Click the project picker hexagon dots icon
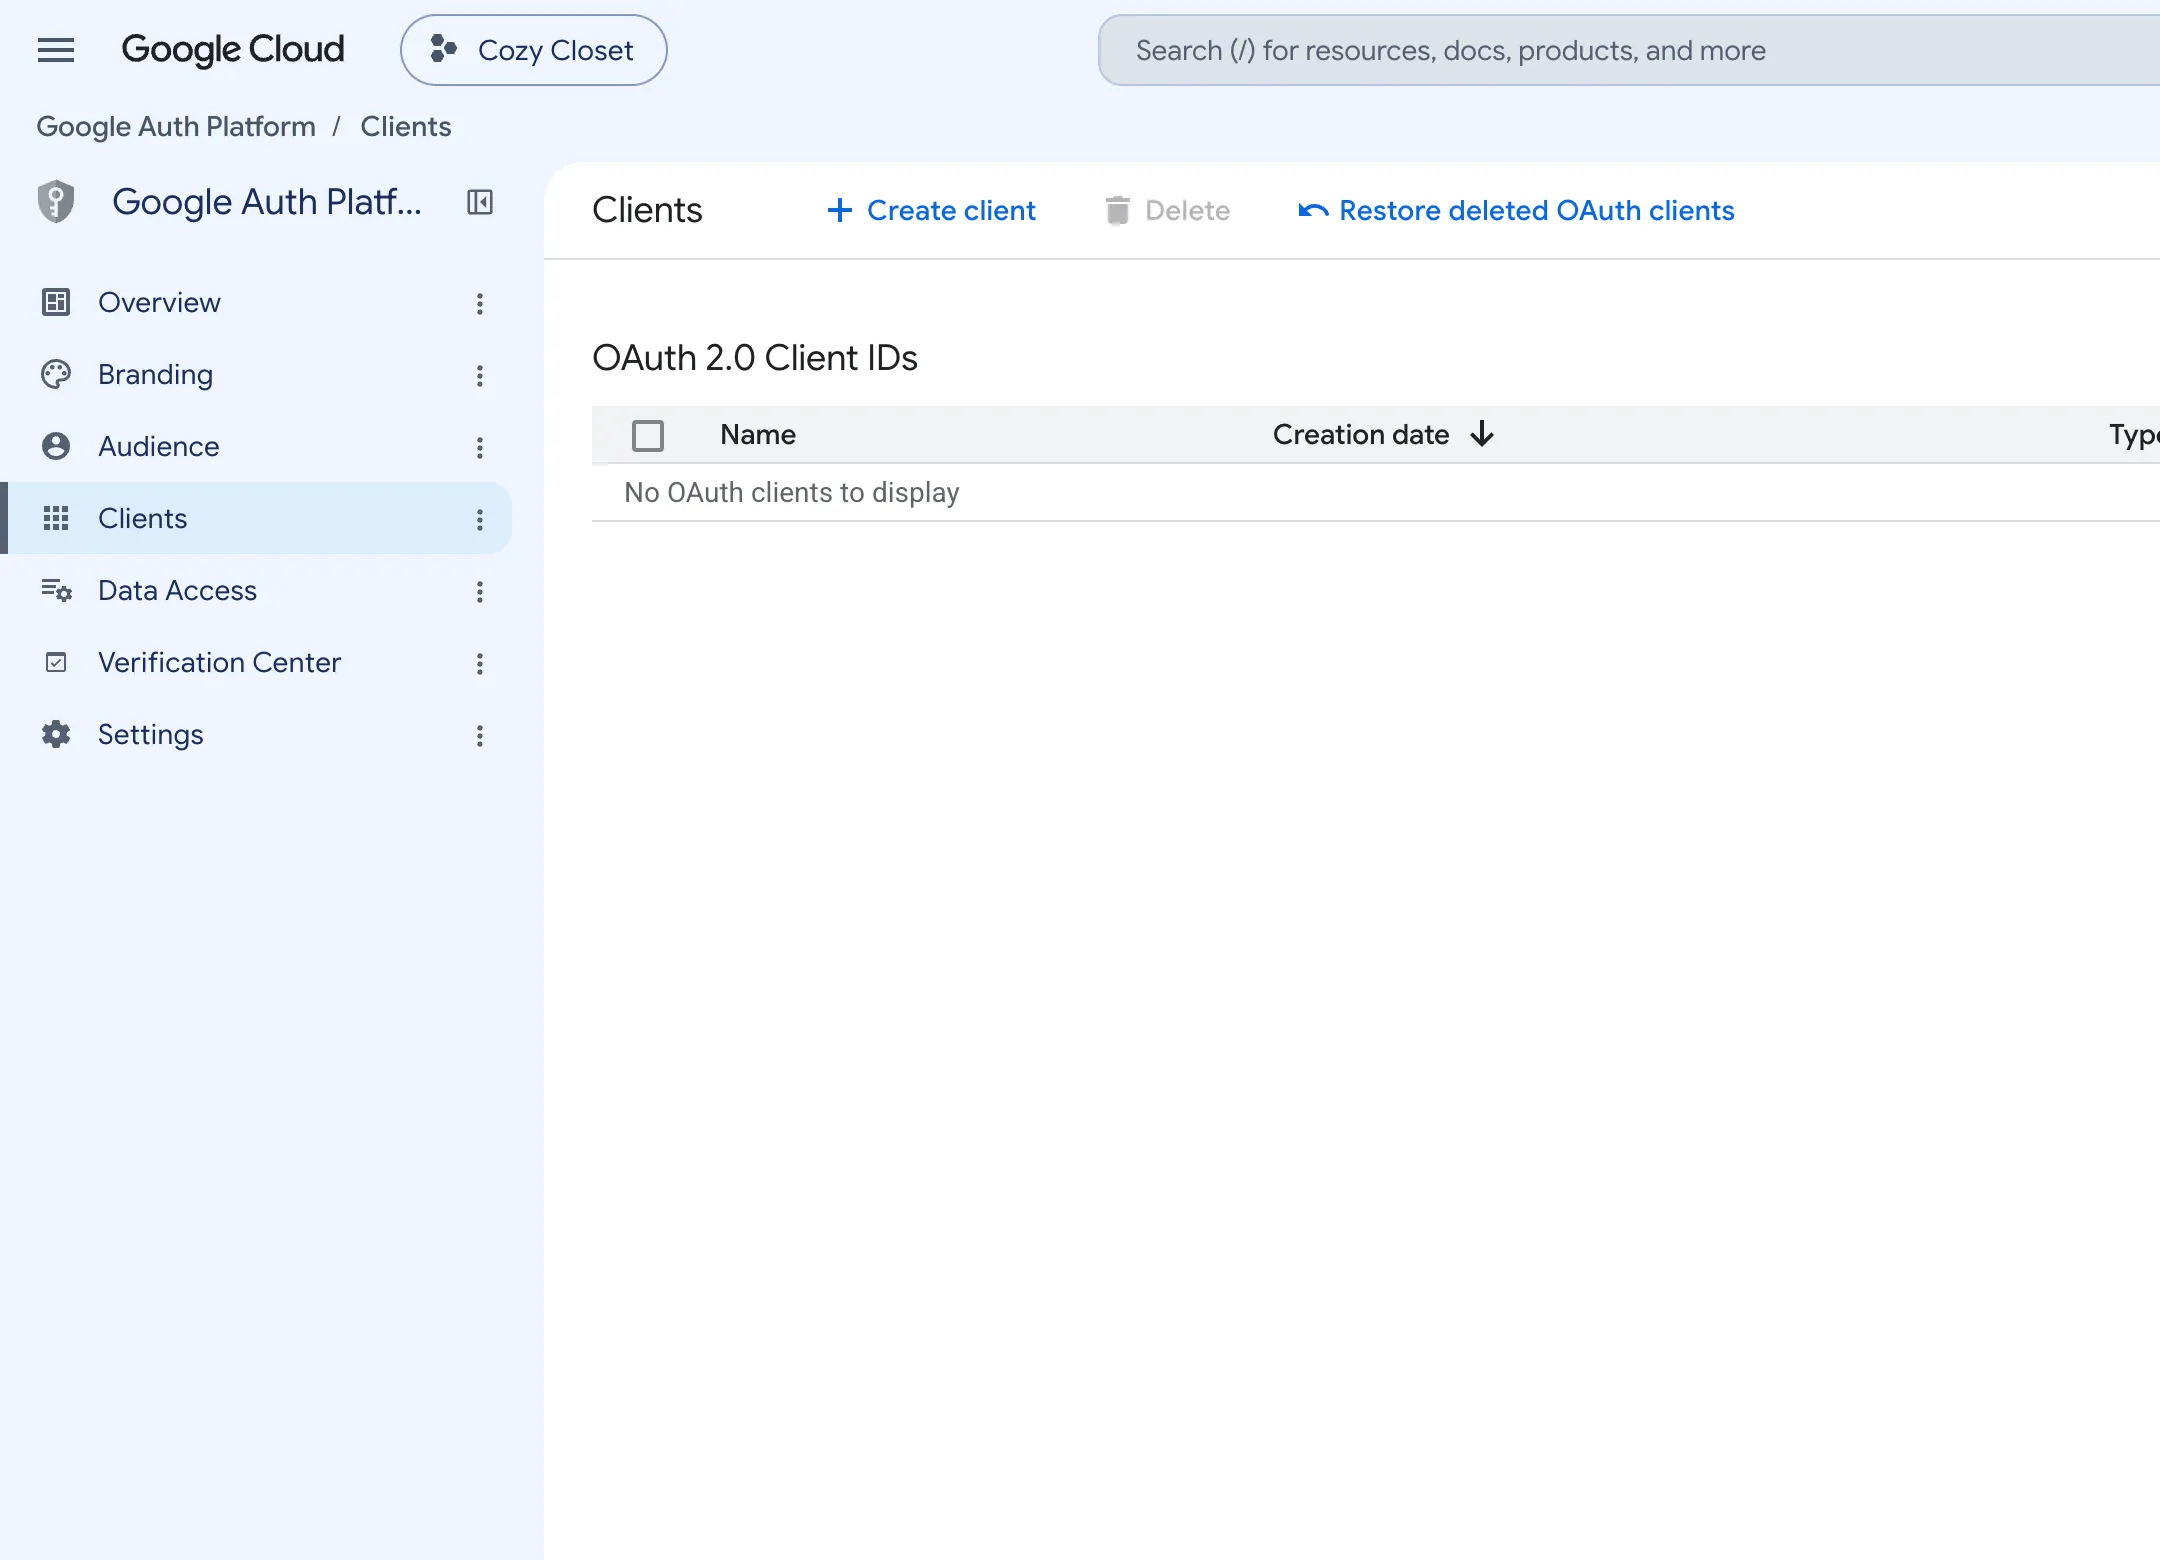 [x=444, y=49]
